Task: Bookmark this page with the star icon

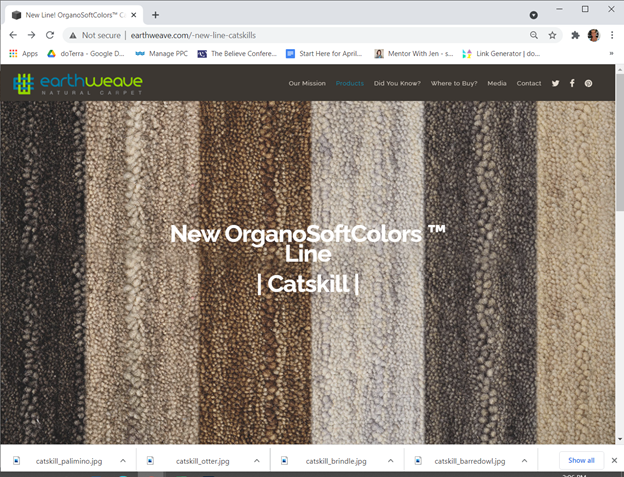Action: [x=552, y=35]
